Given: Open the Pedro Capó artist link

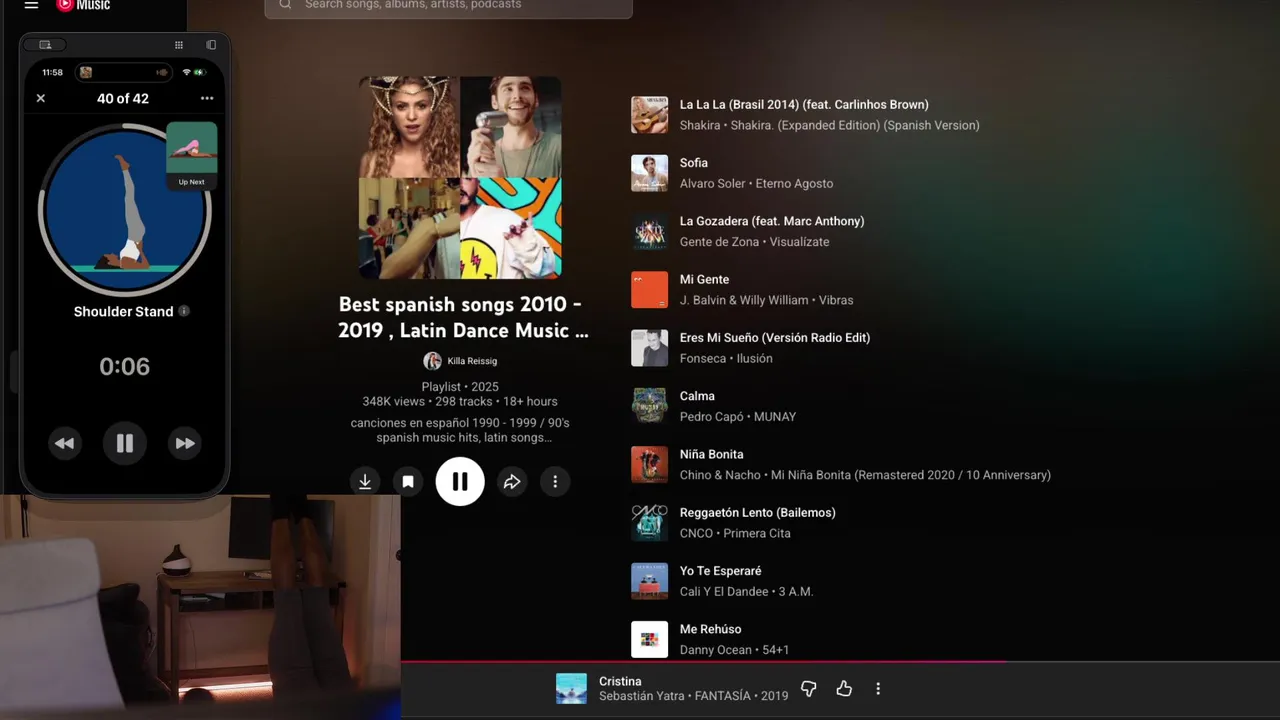Looking at the screenshot, I should click(x=711, y=417).
